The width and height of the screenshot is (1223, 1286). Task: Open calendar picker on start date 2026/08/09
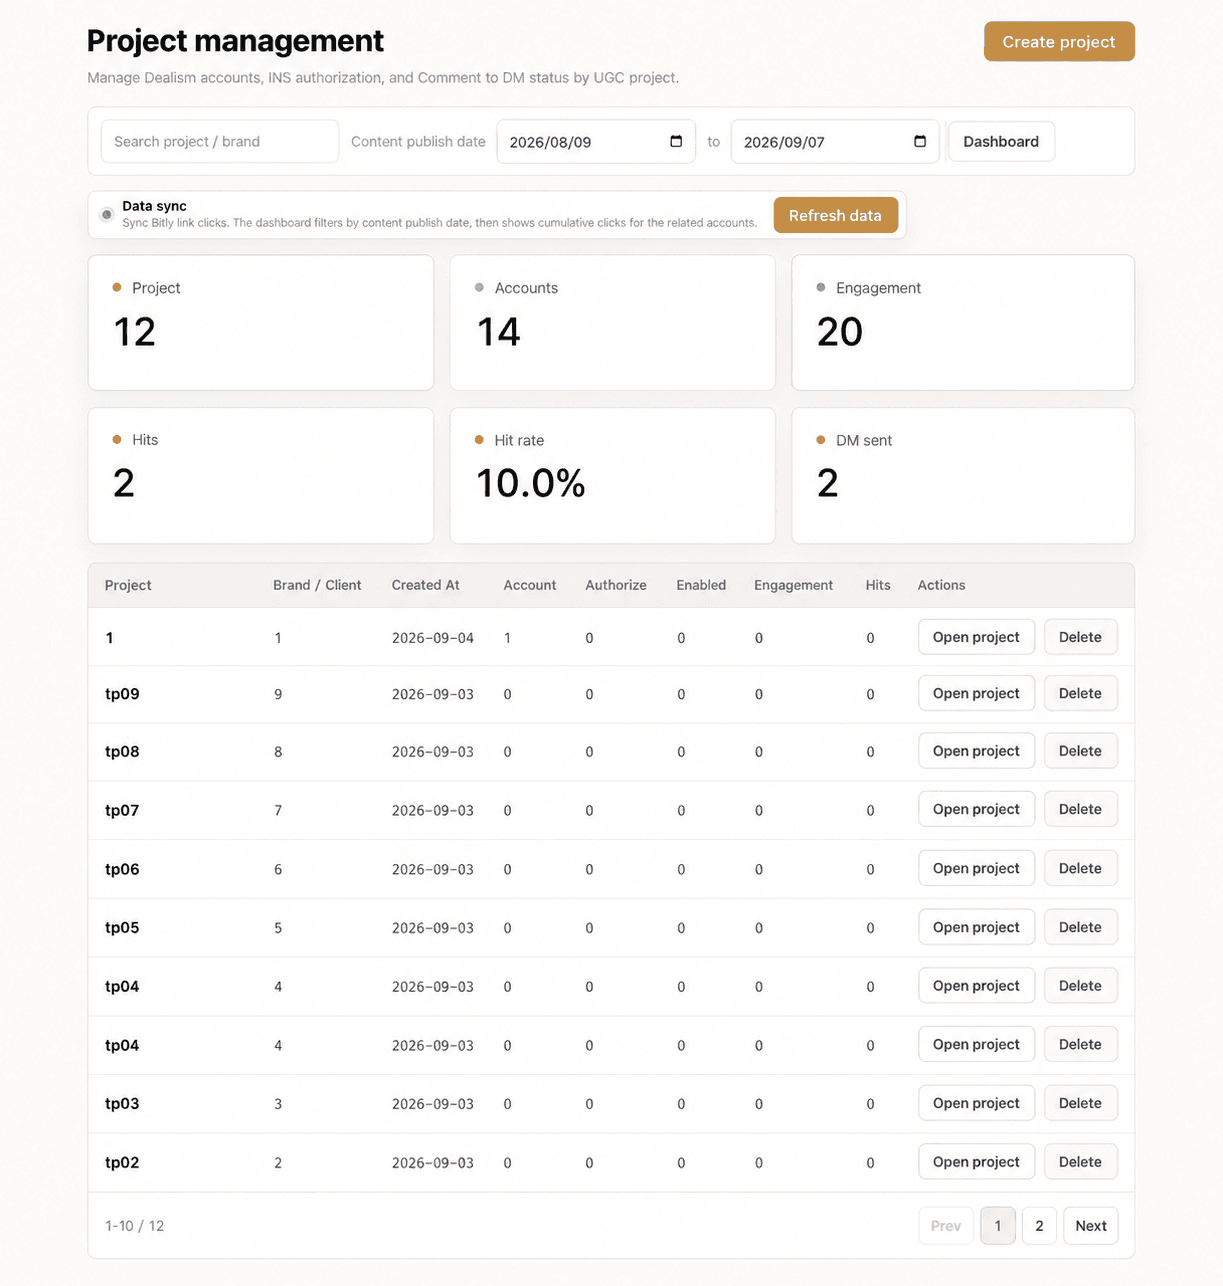pyautogui.click(x=676, y=141)
